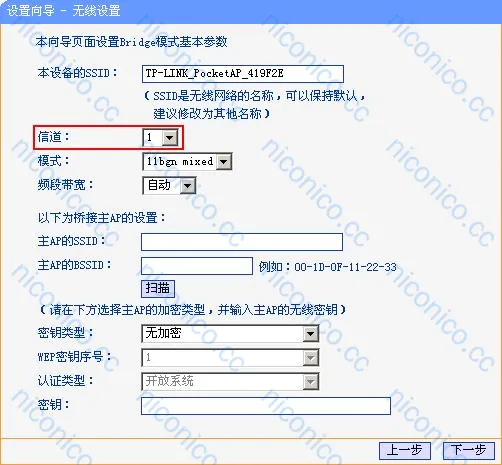Open the 信道 channel dropdown arrow

coord(170,137)
